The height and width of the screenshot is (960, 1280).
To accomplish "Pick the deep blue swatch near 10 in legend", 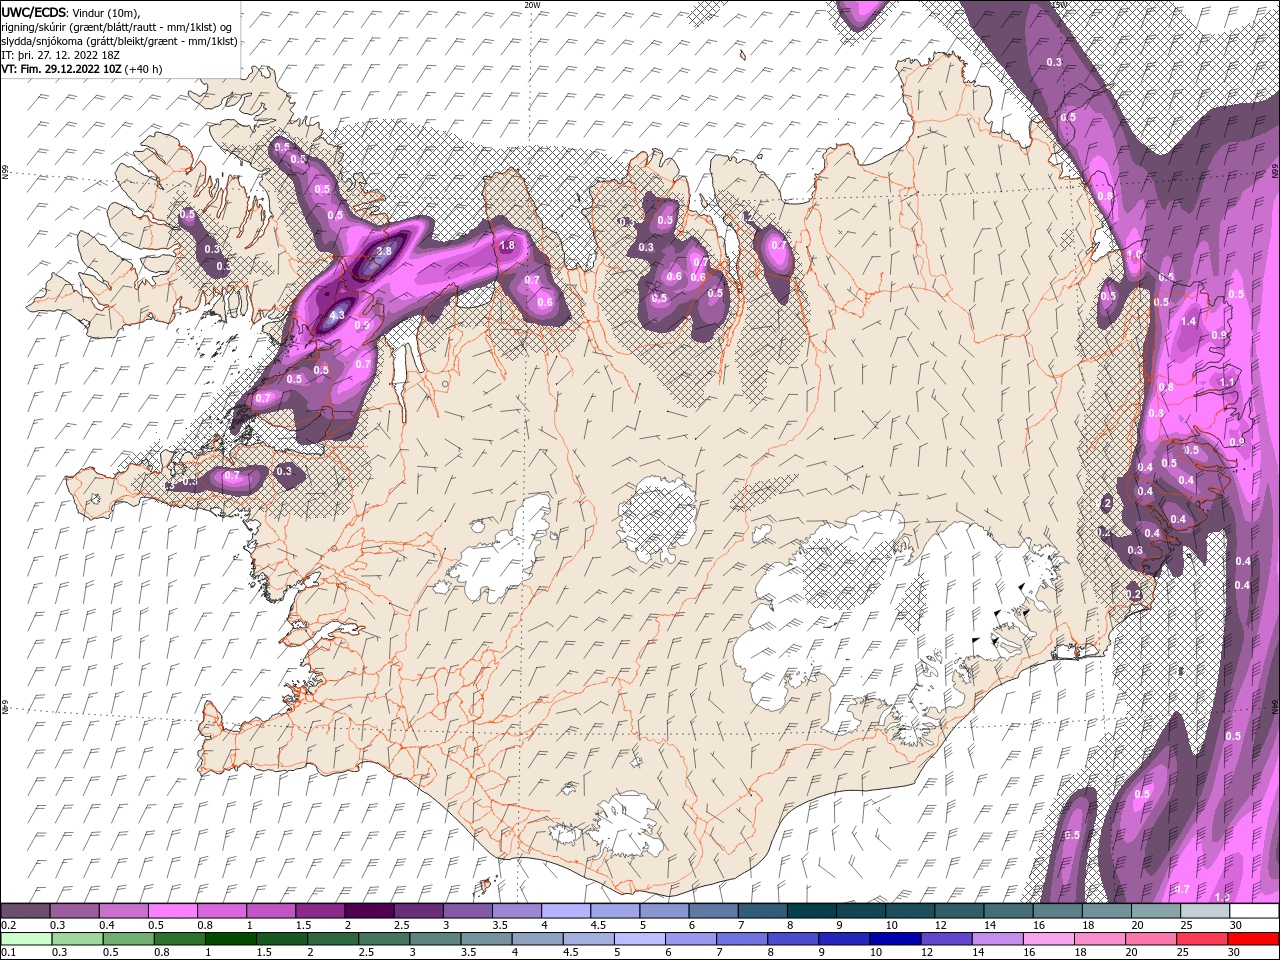I will pyautogui.click(x=894, y=939).
